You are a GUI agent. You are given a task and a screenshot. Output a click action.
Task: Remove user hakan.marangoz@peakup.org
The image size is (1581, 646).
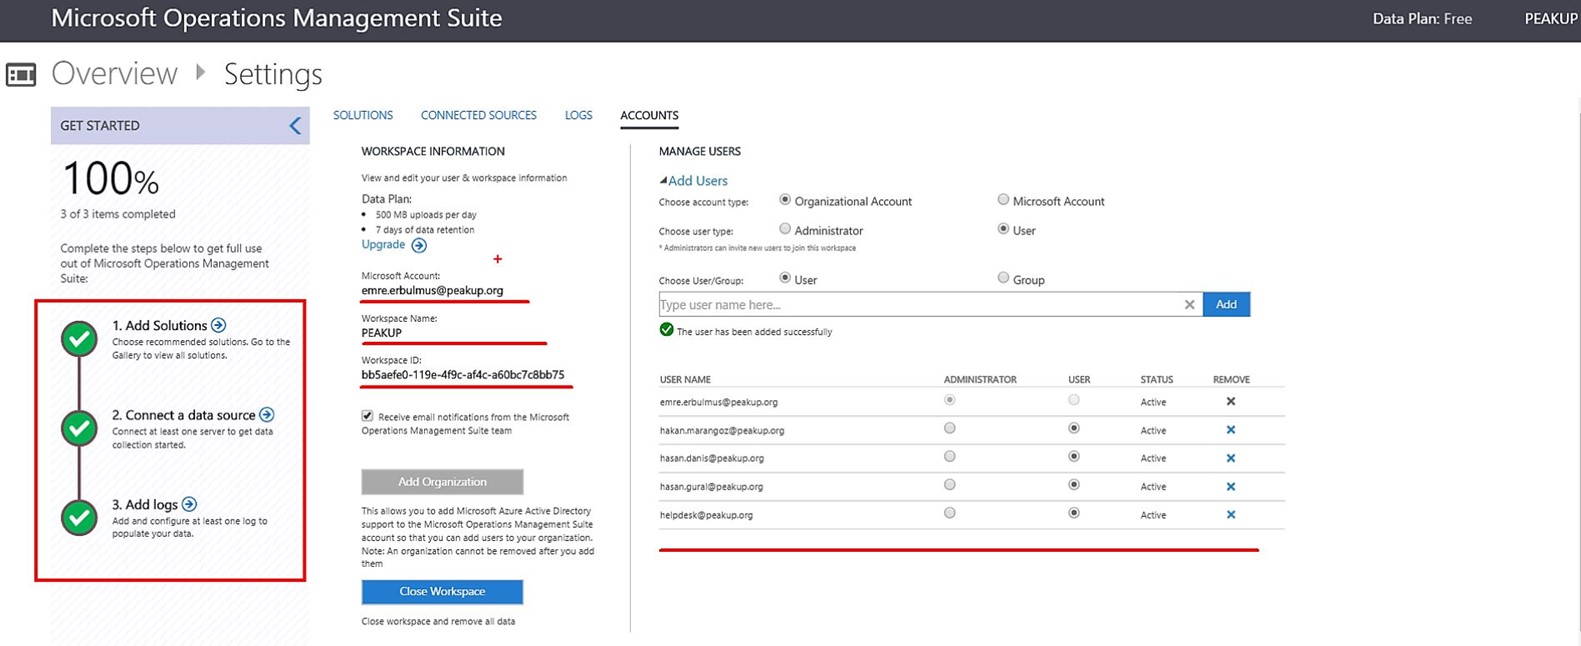1231,430
